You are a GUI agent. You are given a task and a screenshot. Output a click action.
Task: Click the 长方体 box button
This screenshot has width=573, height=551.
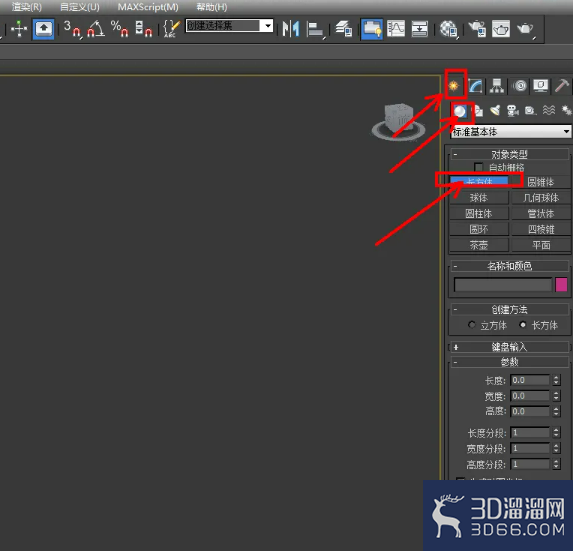coord(479,182)
